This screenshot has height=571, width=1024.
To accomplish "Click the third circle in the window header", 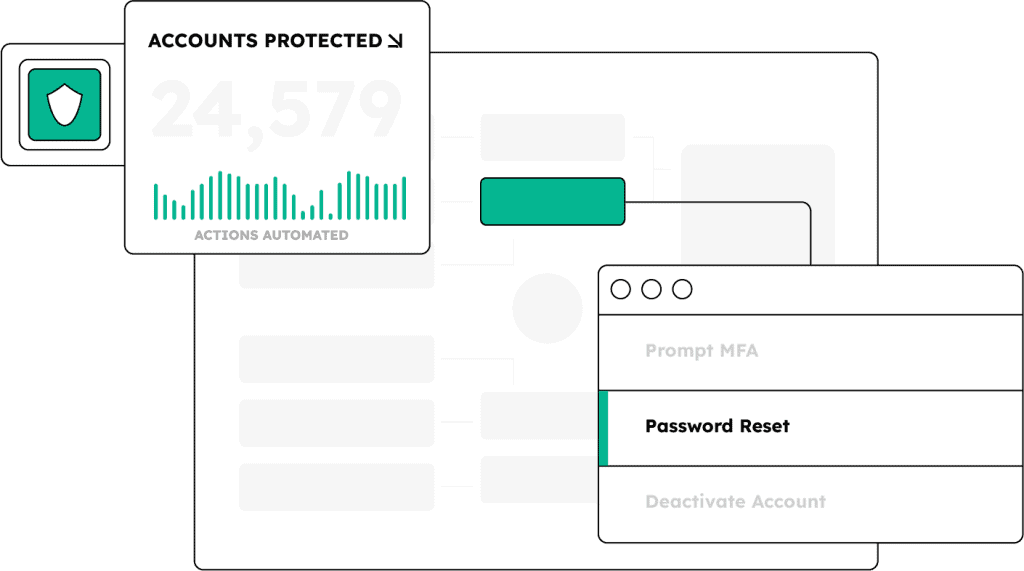I will click(682, 289).
